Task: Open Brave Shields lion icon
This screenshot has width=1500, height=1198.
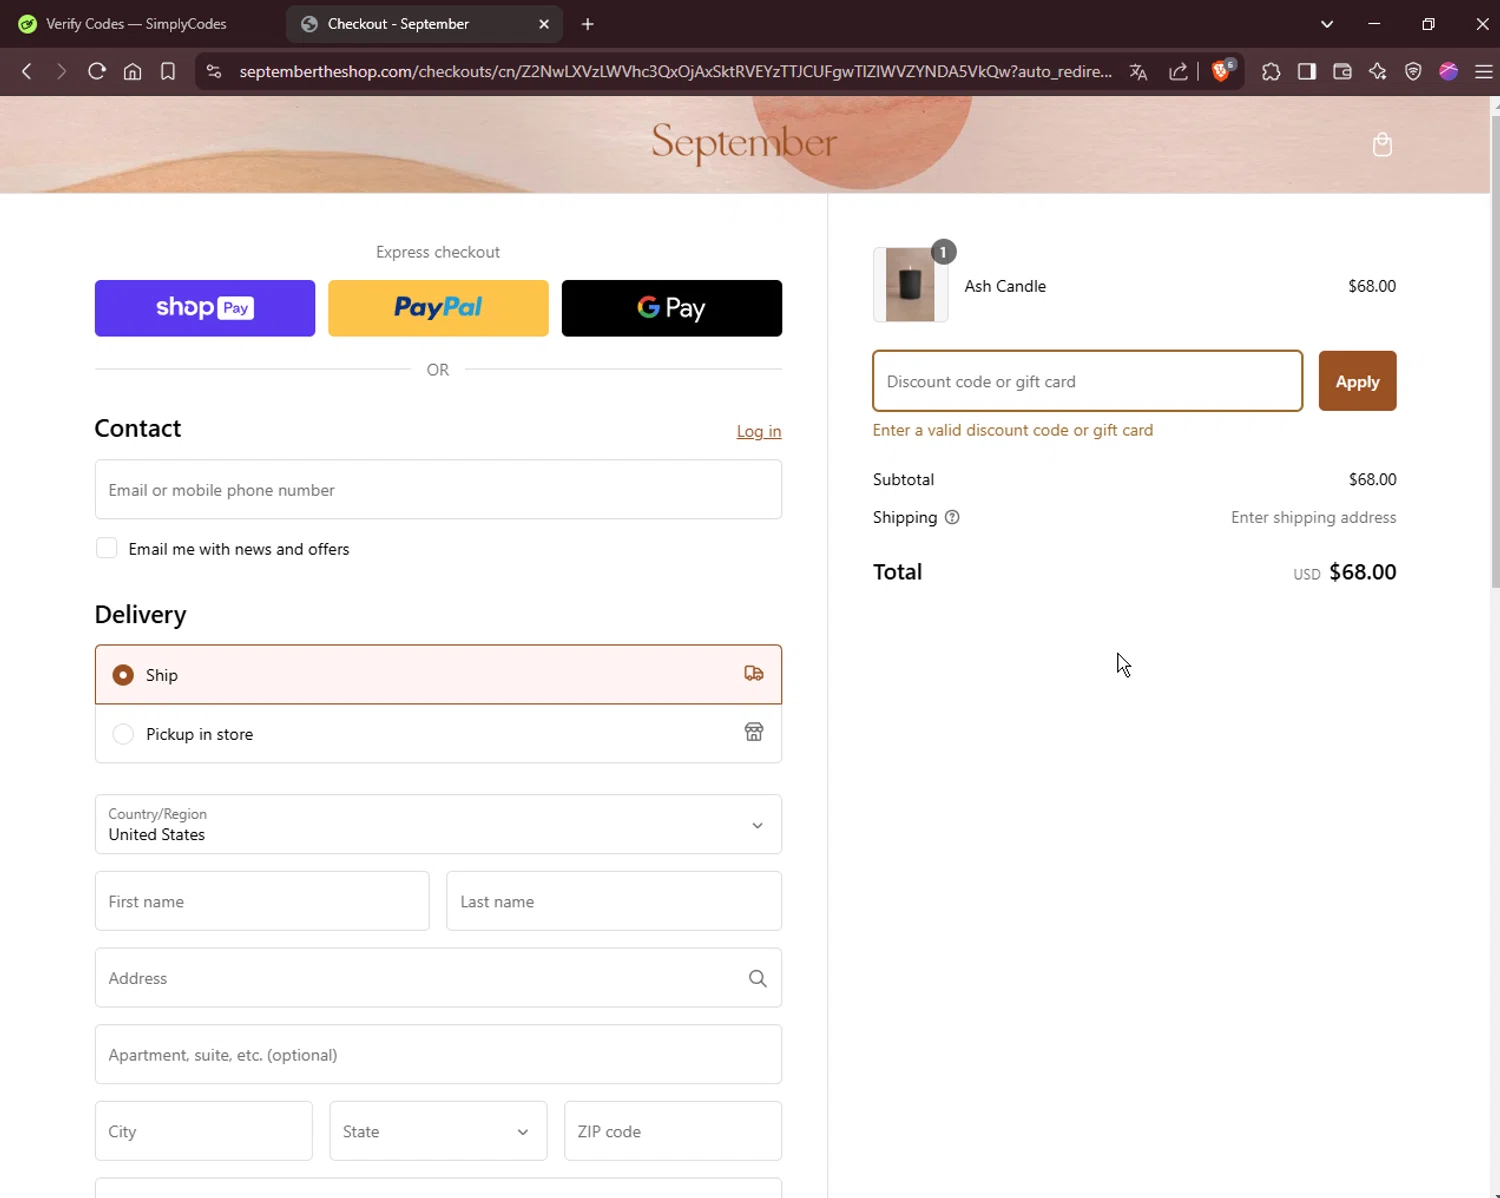Action: click(x=1221, y=71)
